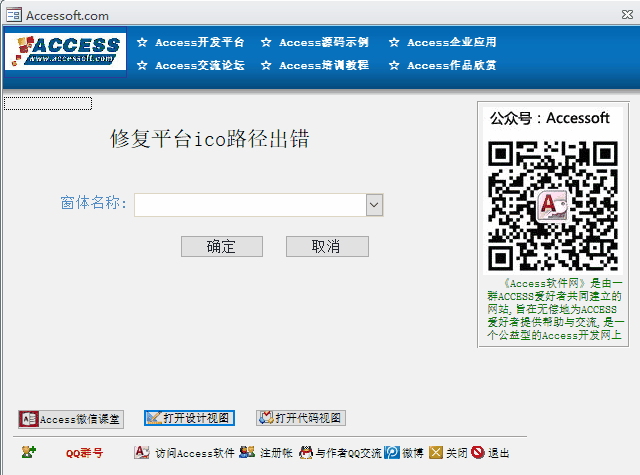Click the blue Weibo icon
Viewport: 640px width, 475px height.
392,452
